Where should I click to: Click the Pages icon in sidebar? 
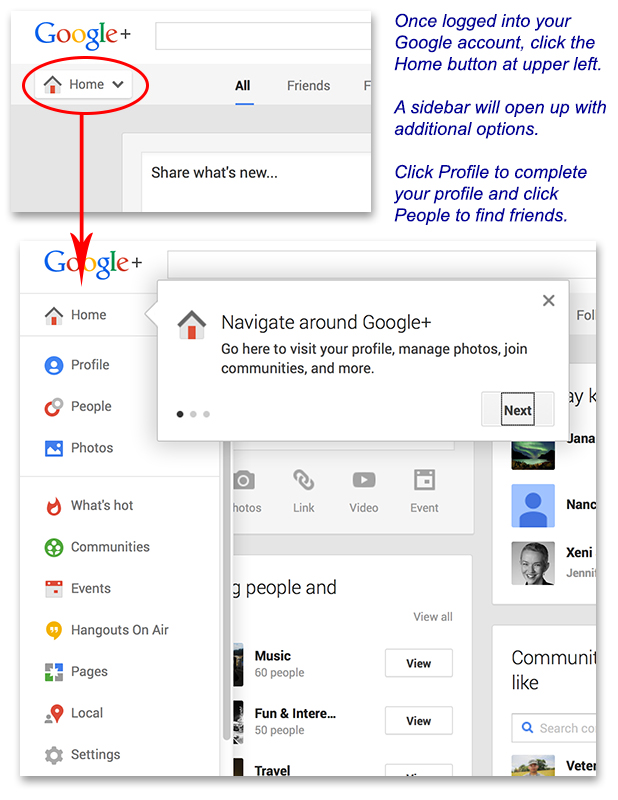tap(54, 672)
